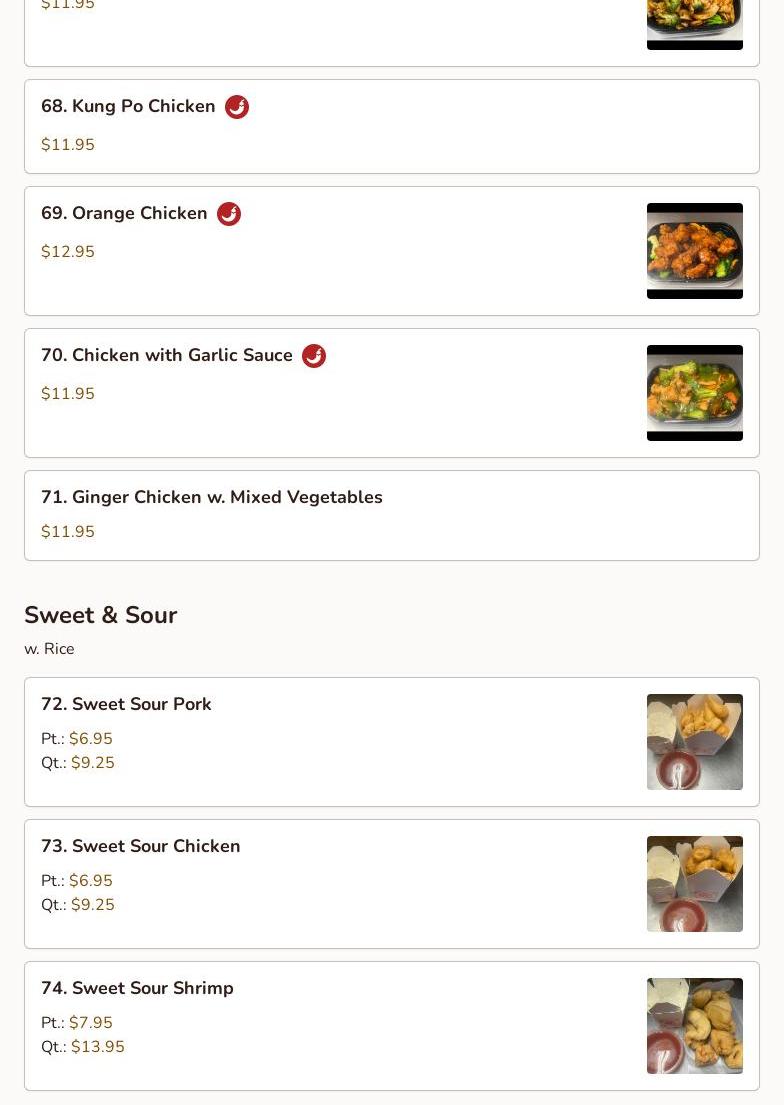View the Sweet Sour Chicken photo
Image resolution: width=784 pixels, height=1105 pixels.
point(694,884)
